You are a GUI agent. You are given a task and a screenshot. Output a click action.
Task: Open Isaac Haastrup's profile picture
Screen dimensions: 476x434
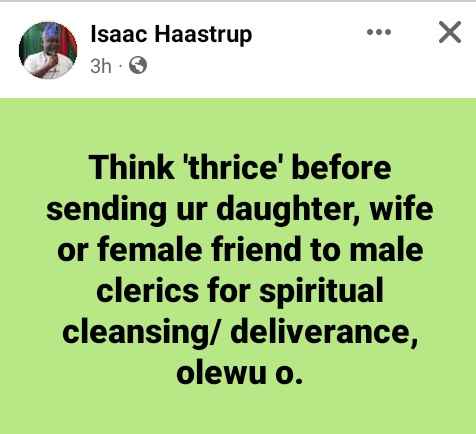[48, 50]
